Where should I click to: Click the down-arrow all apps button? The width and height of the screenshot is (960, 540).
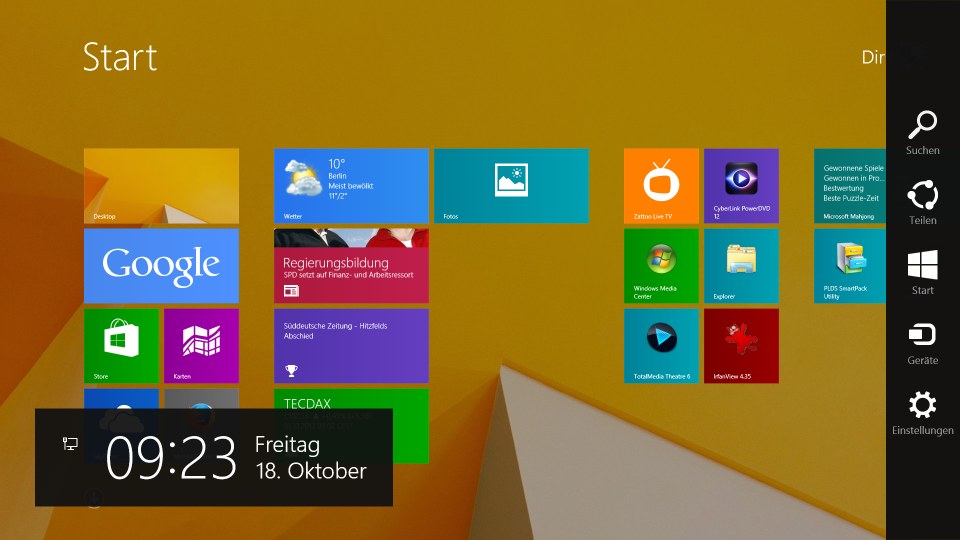pyautogui.click(x=93, y=499)
